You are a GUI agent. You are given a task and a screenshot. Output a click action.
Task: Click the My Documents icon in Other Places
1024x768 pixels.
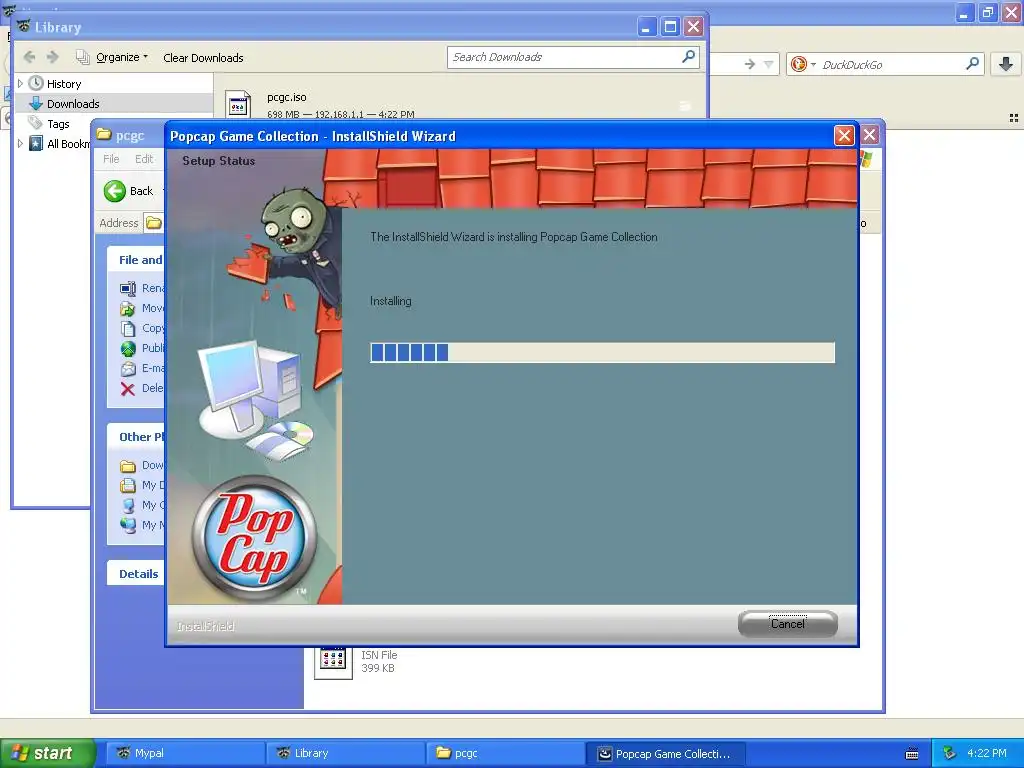128,485
